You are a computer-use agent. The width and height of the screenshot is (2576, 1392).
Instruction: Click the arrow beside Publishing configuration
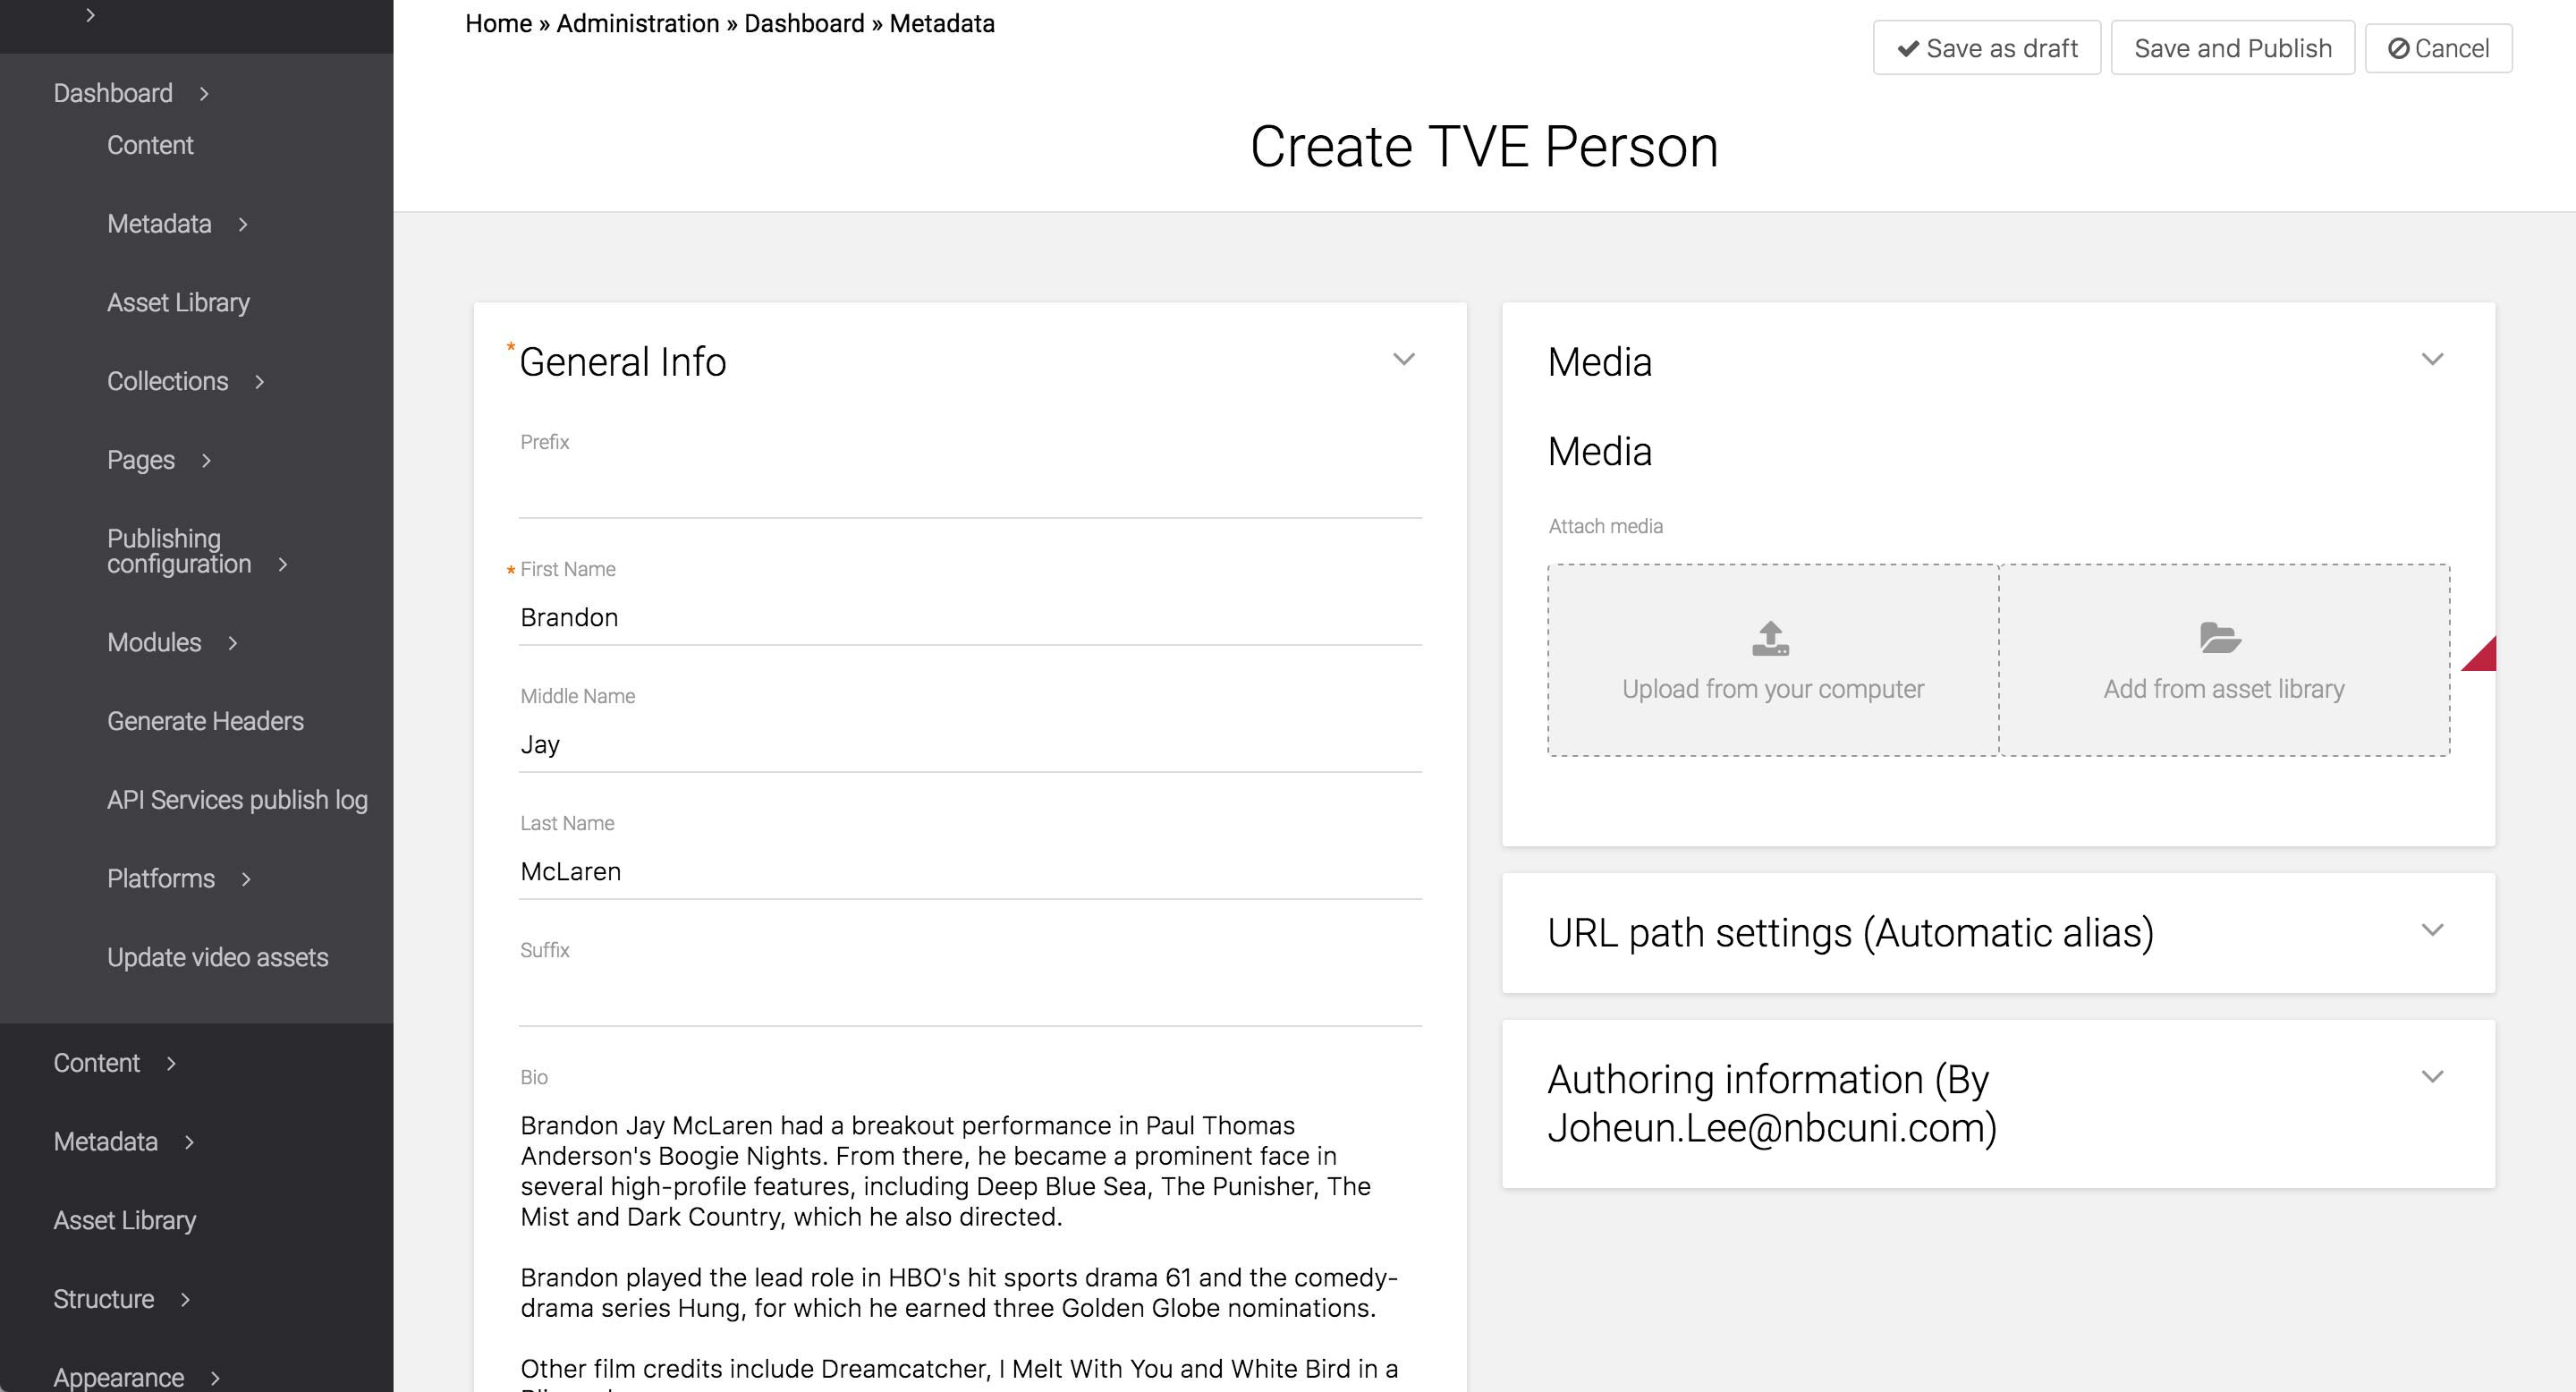283,565
